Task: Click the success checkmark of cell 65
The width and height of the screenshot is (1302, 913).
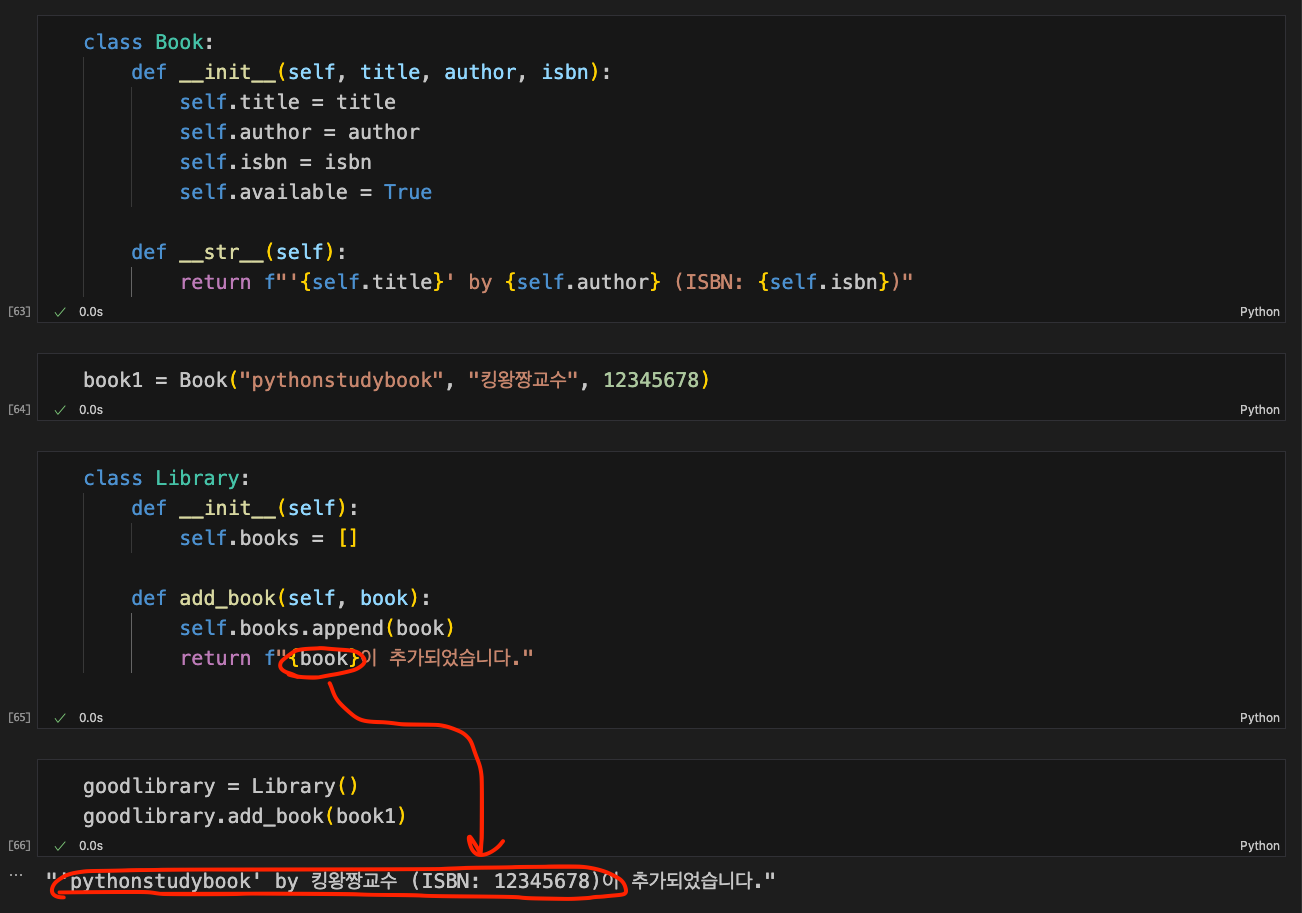Action: click(x=61, y=718)
